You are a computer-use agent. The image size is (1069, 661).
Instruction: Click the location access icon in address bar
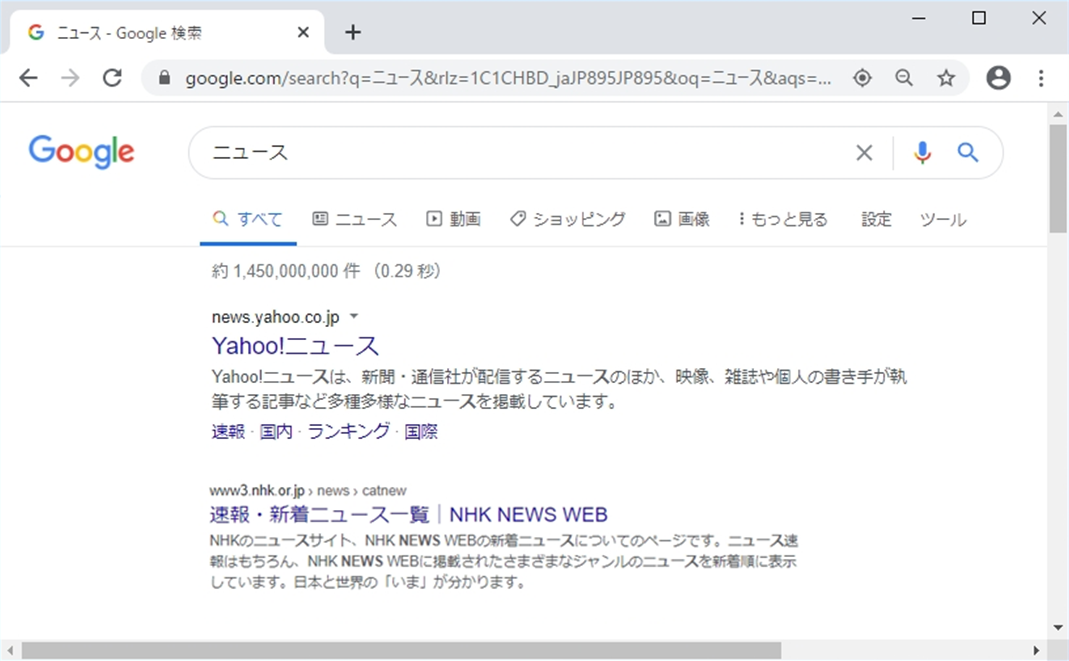tap(862, 78)
